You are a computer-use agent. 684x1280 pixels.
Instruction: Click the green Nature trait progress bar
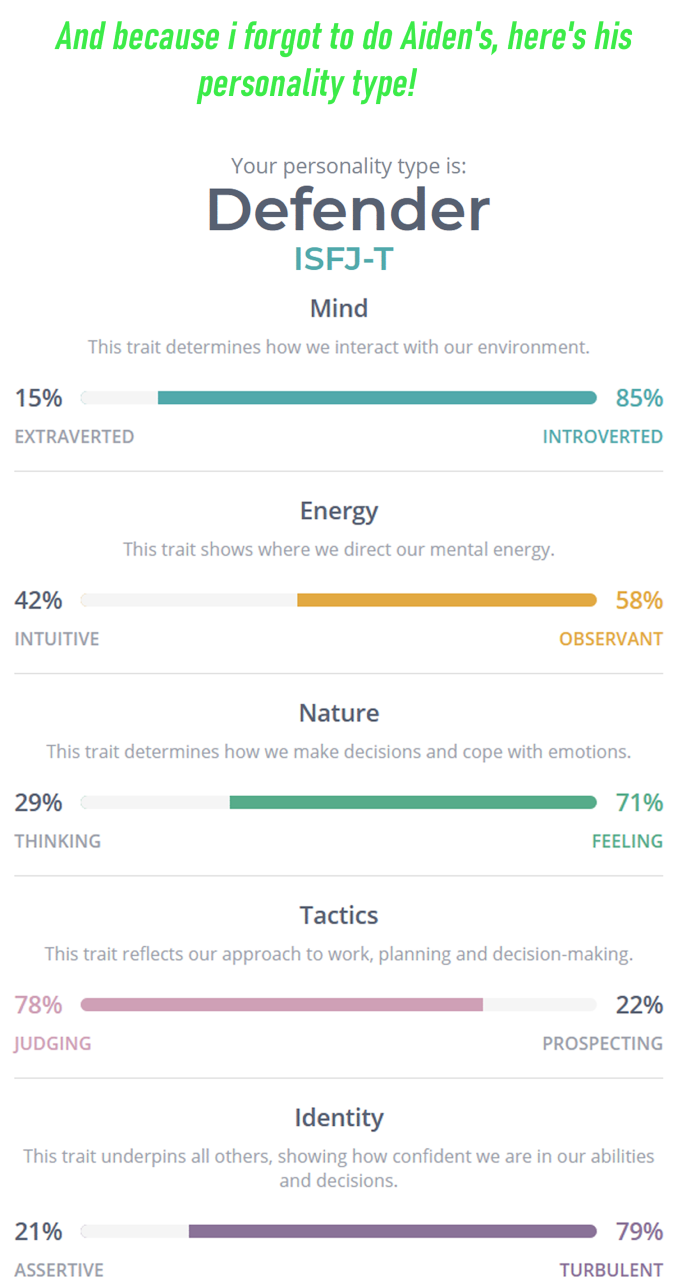pos(412,802)
